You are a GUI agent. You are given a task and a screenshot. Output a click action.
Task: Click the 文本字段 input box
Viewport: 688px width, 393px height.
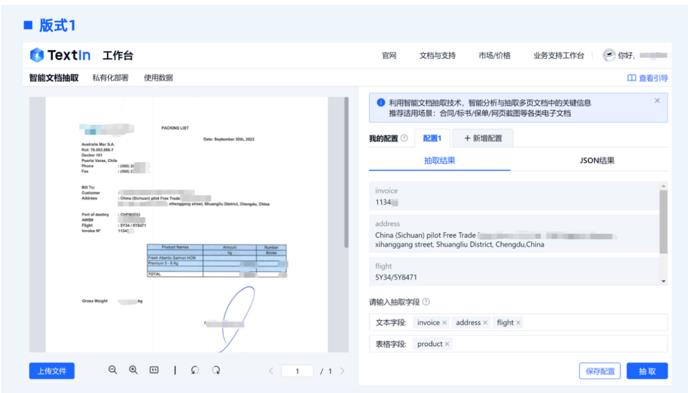click(518, 322)
